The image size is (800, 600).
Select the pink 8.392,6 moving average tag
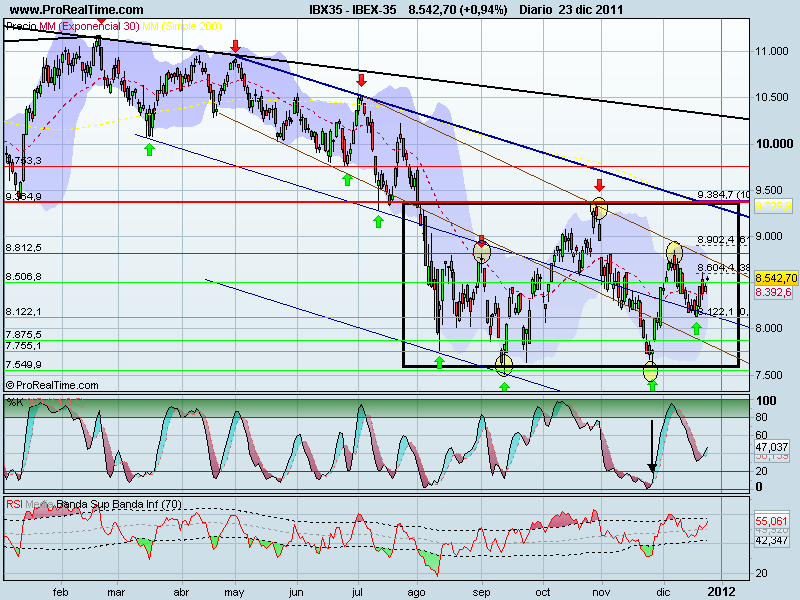click(773, 292)
